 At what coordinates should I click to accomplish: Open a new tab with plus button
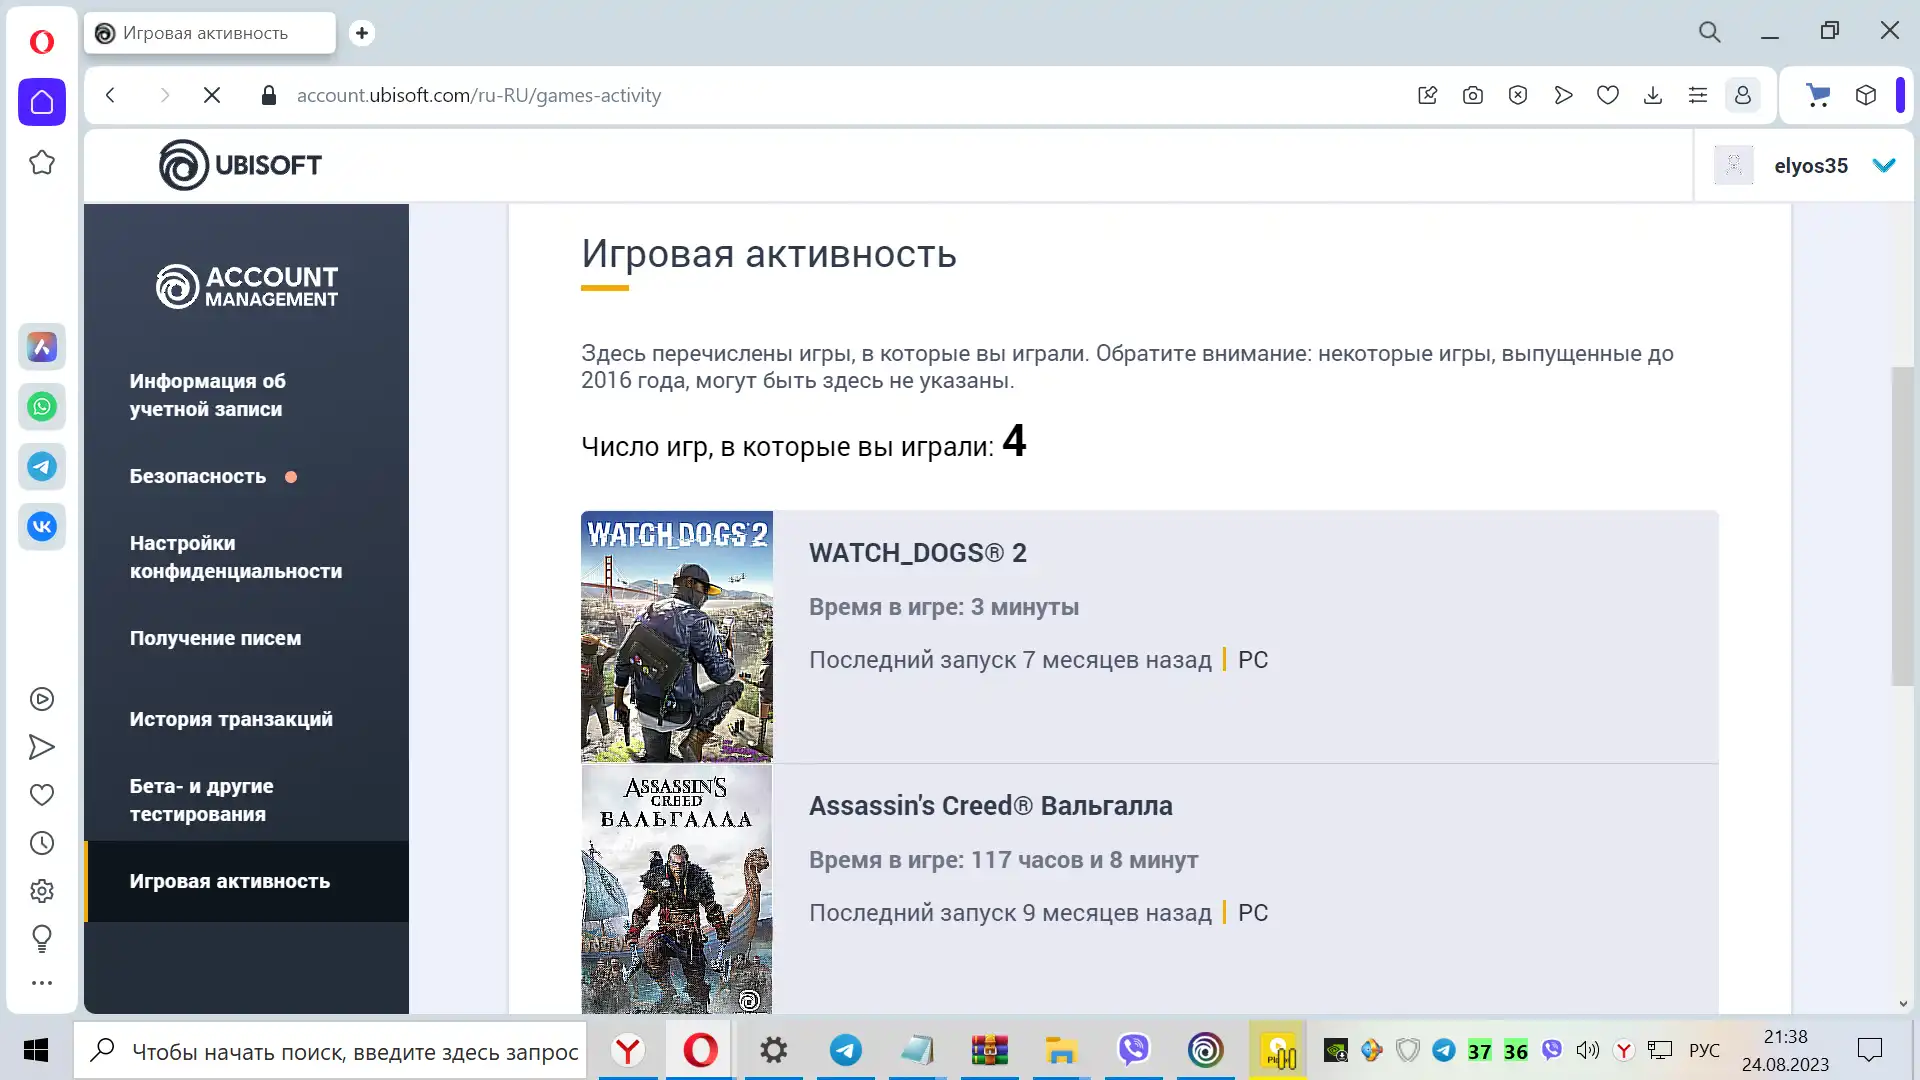pos(362,33)
